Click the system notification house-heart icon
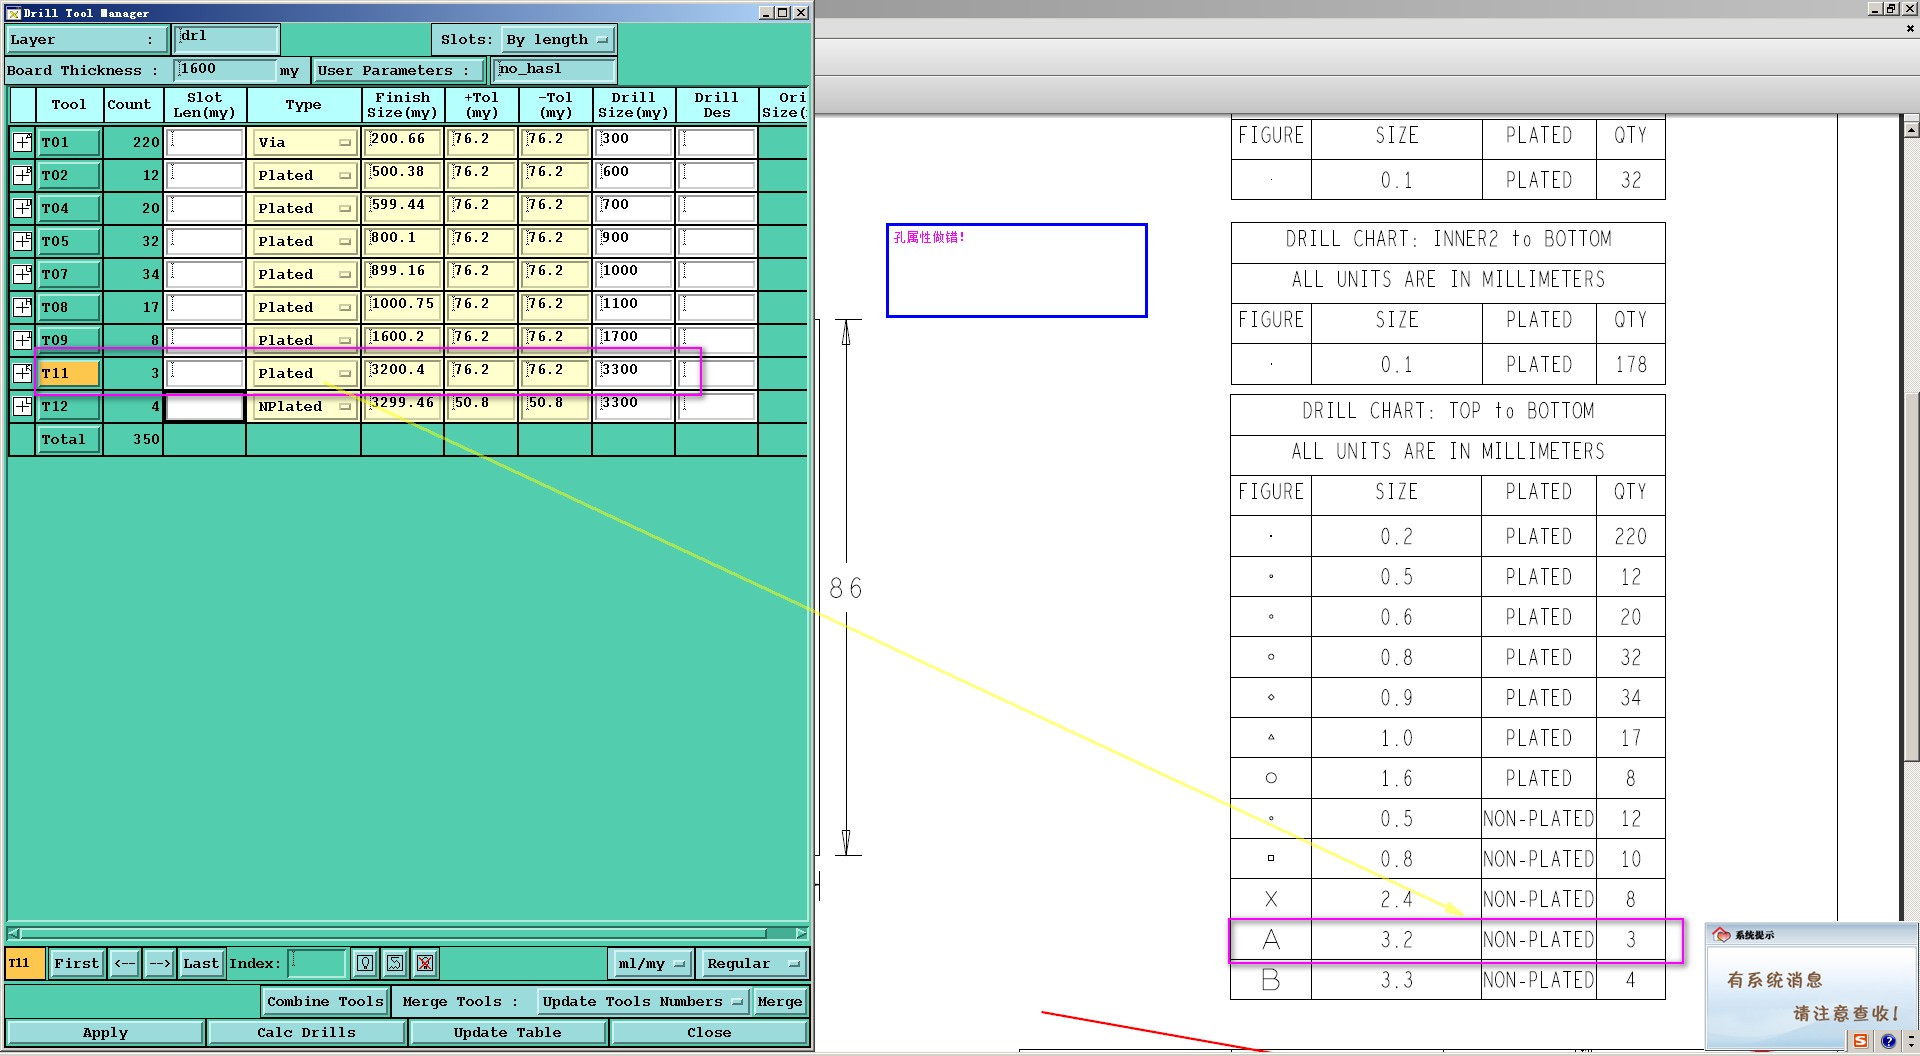Screen dimensions: 1920x1056 (x=1721, y=935)
